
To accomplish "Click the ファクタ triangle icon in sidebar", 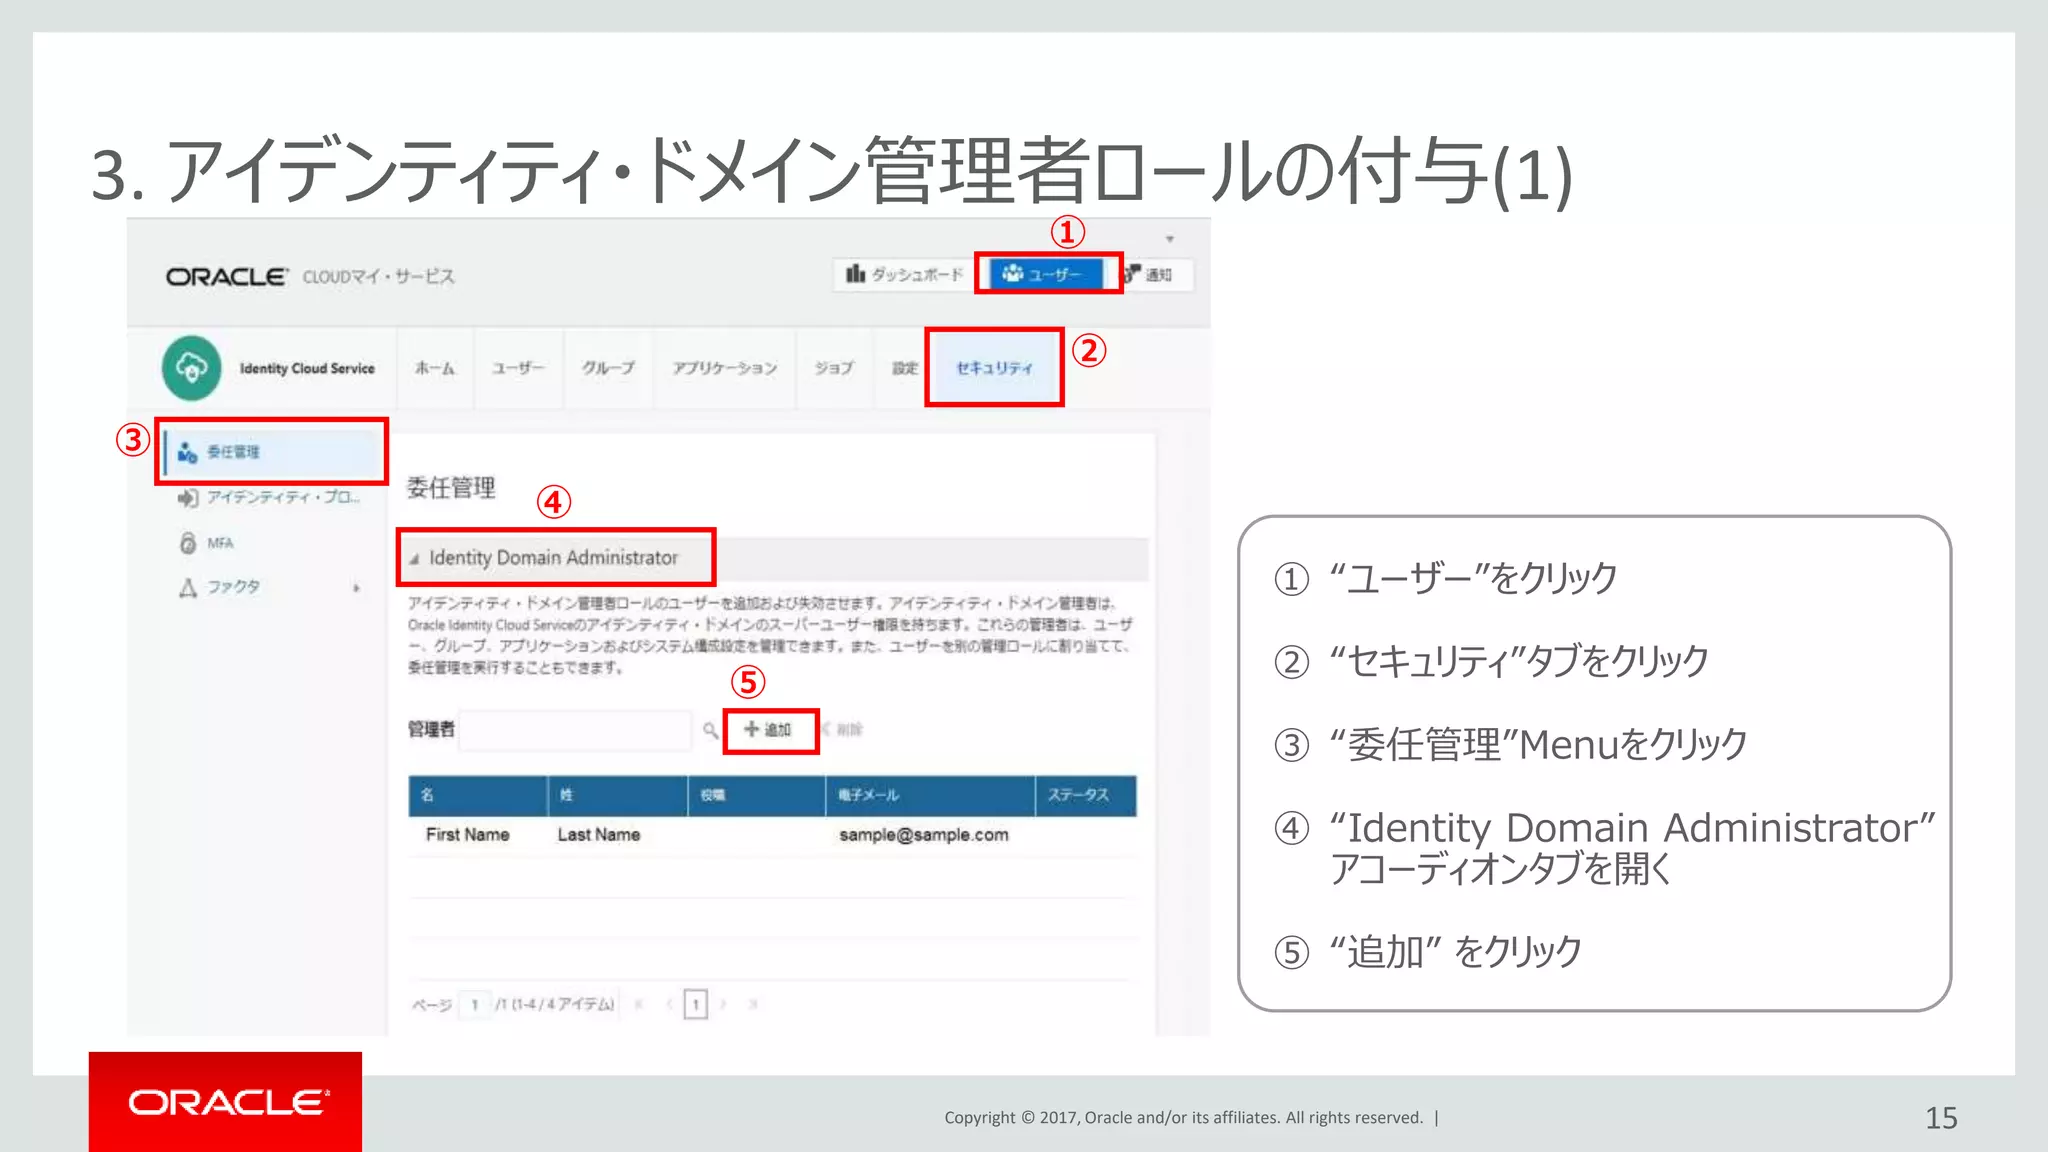I will point(187,587).
